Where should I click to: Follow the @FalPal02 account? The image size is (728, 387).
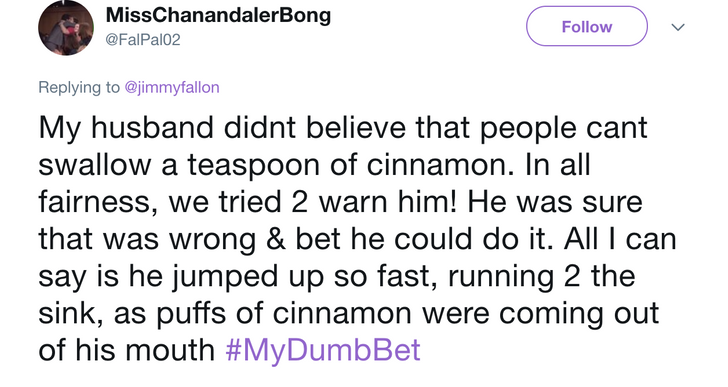(x=586, y=26)
